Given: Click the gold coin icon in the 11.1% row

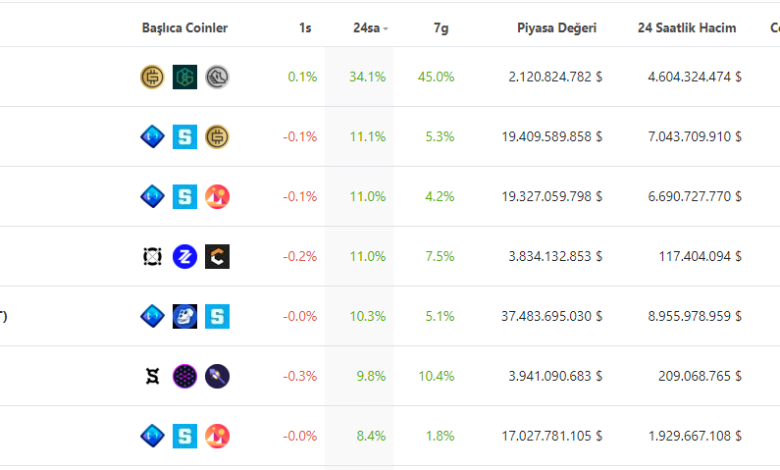Looking at the screenshot, I should pyautogui.click(x=217, y=137).
